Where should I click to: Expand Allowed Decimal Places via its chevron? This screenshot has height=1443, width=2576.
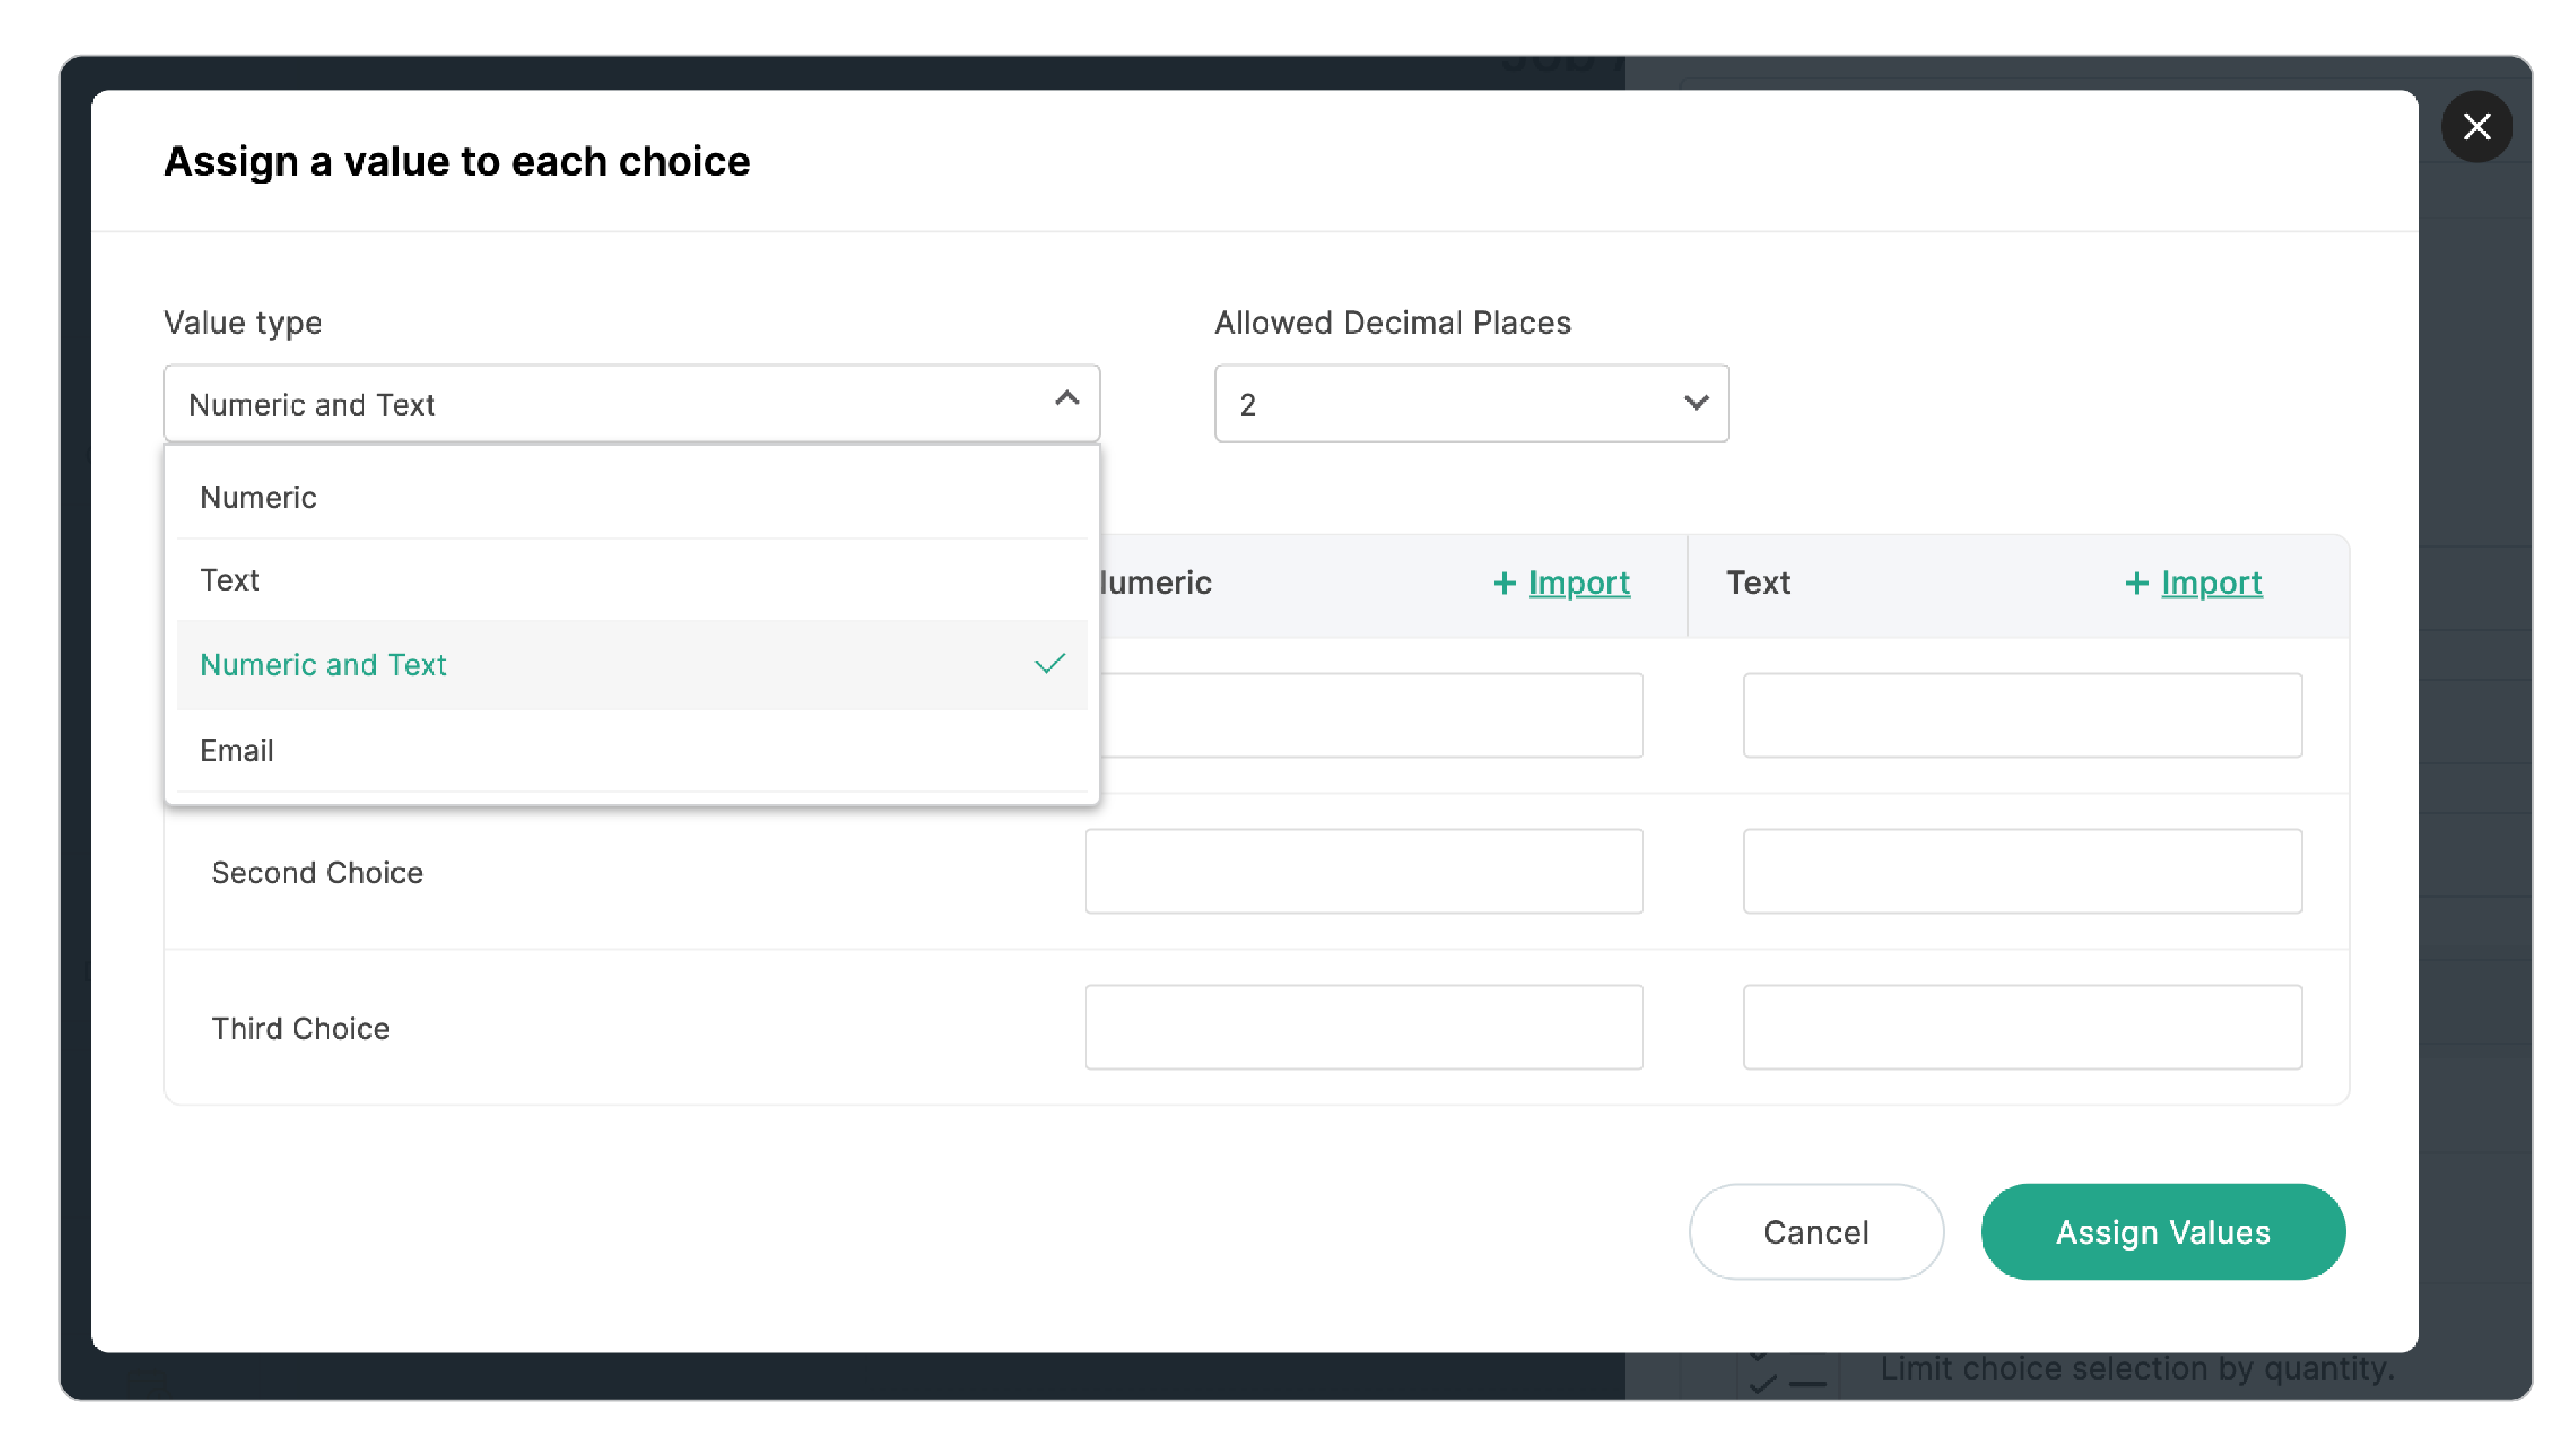(1697, 403)
